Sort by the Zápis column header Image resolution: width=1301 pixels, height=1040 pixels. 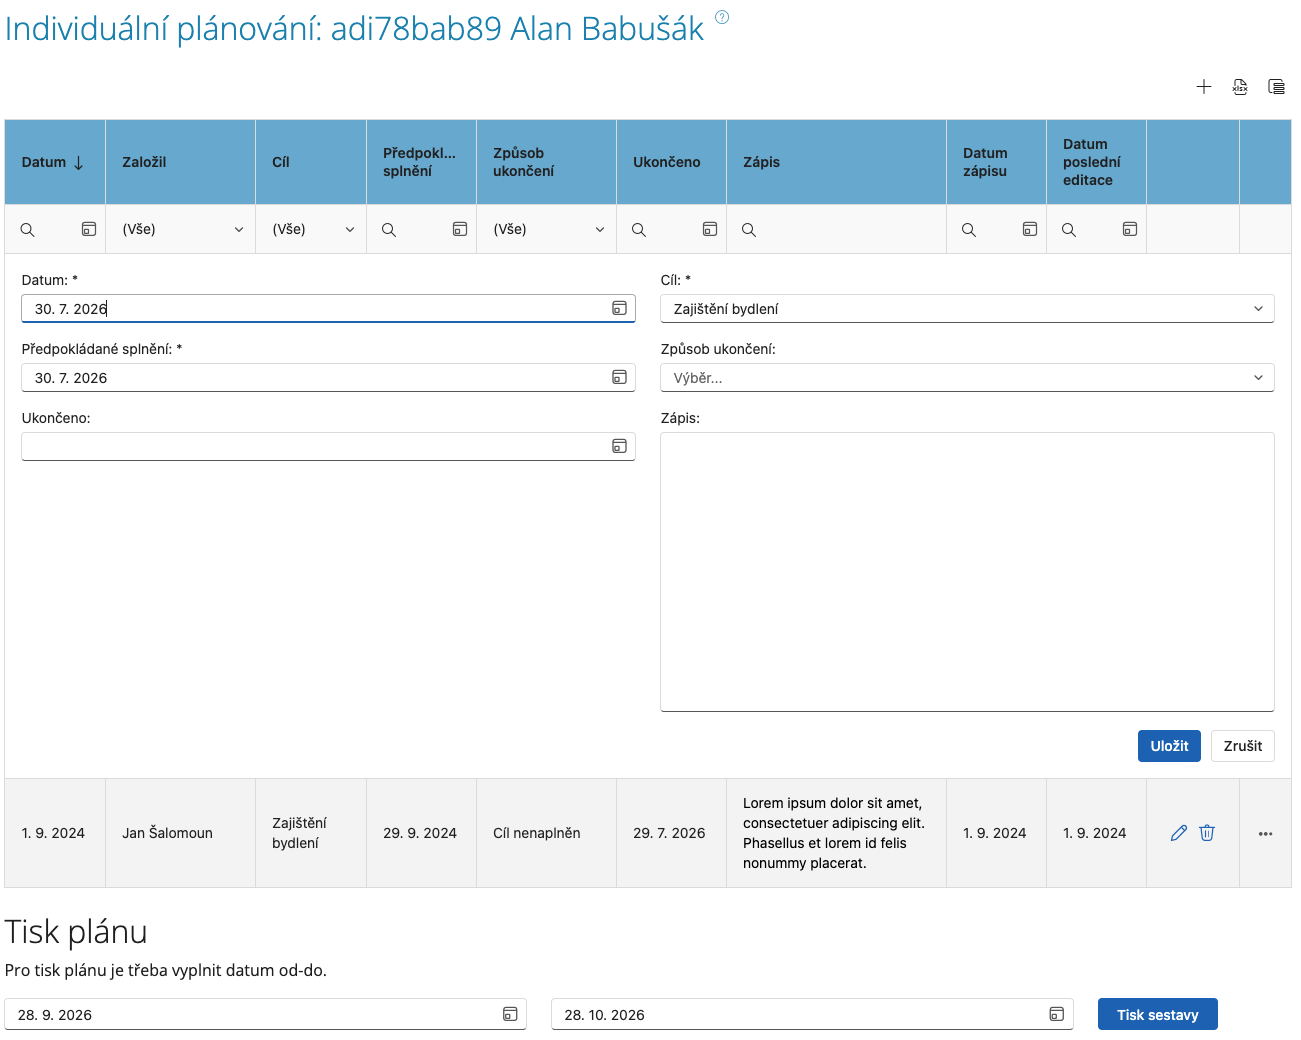coord(836,162)
